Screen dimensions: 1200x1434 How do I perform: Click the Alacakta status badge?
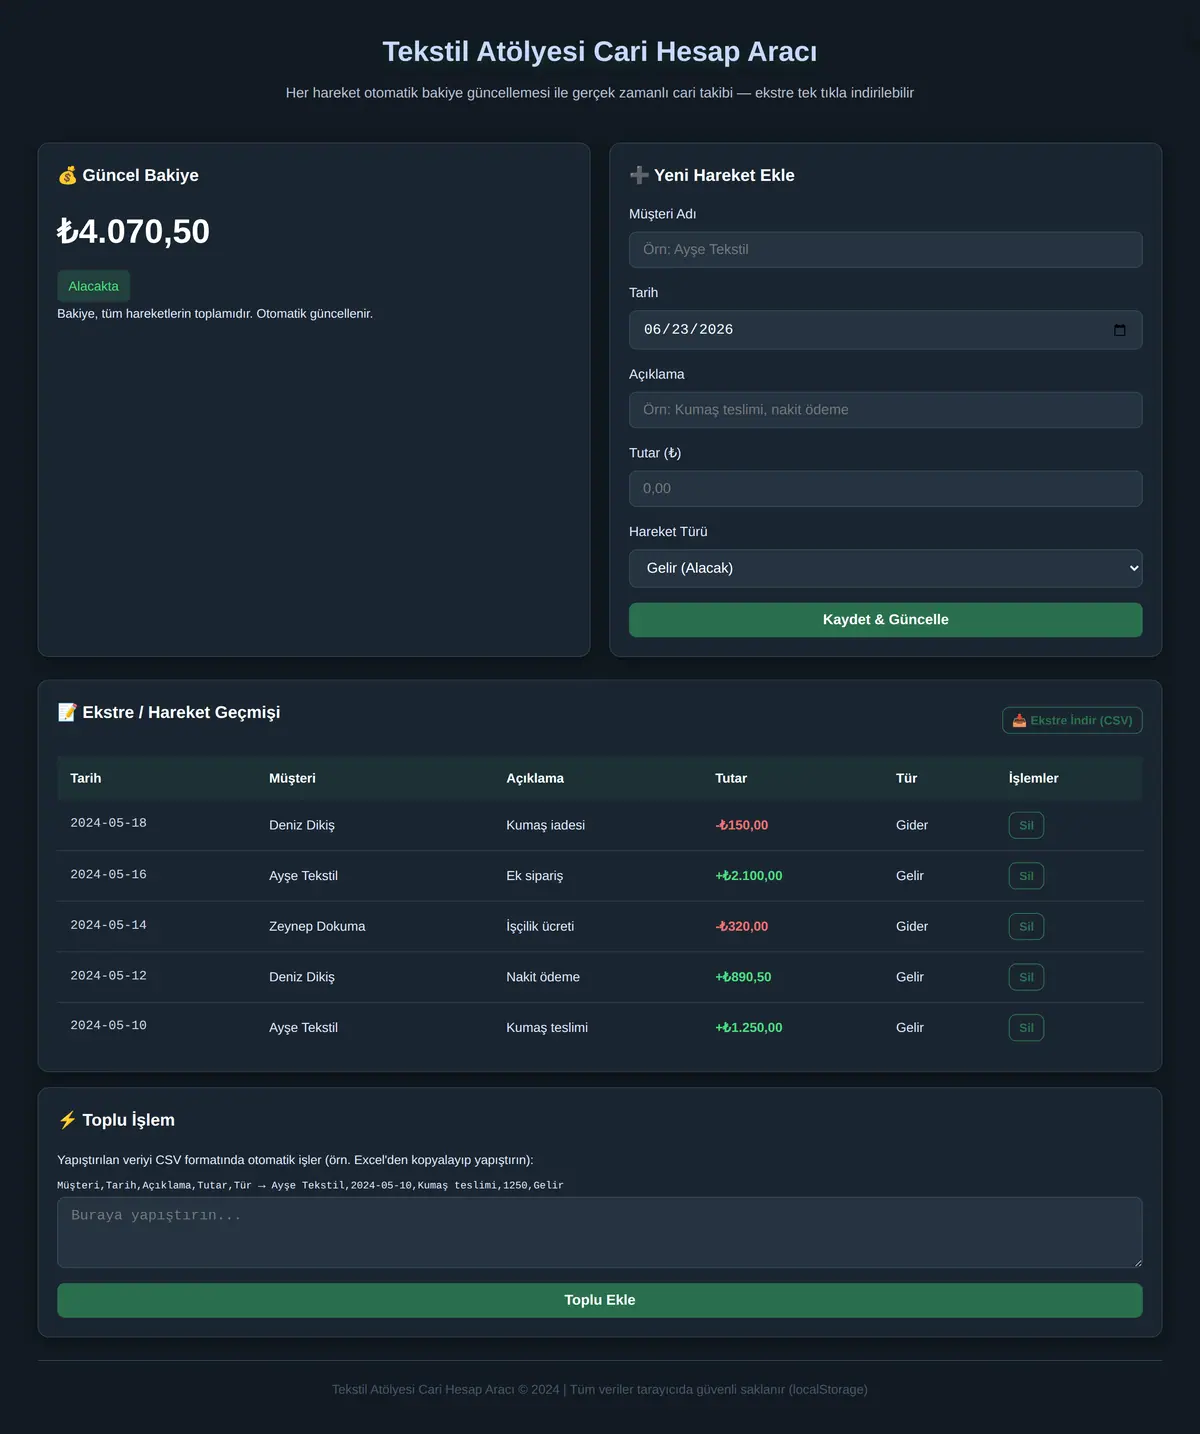pos(93,287)
